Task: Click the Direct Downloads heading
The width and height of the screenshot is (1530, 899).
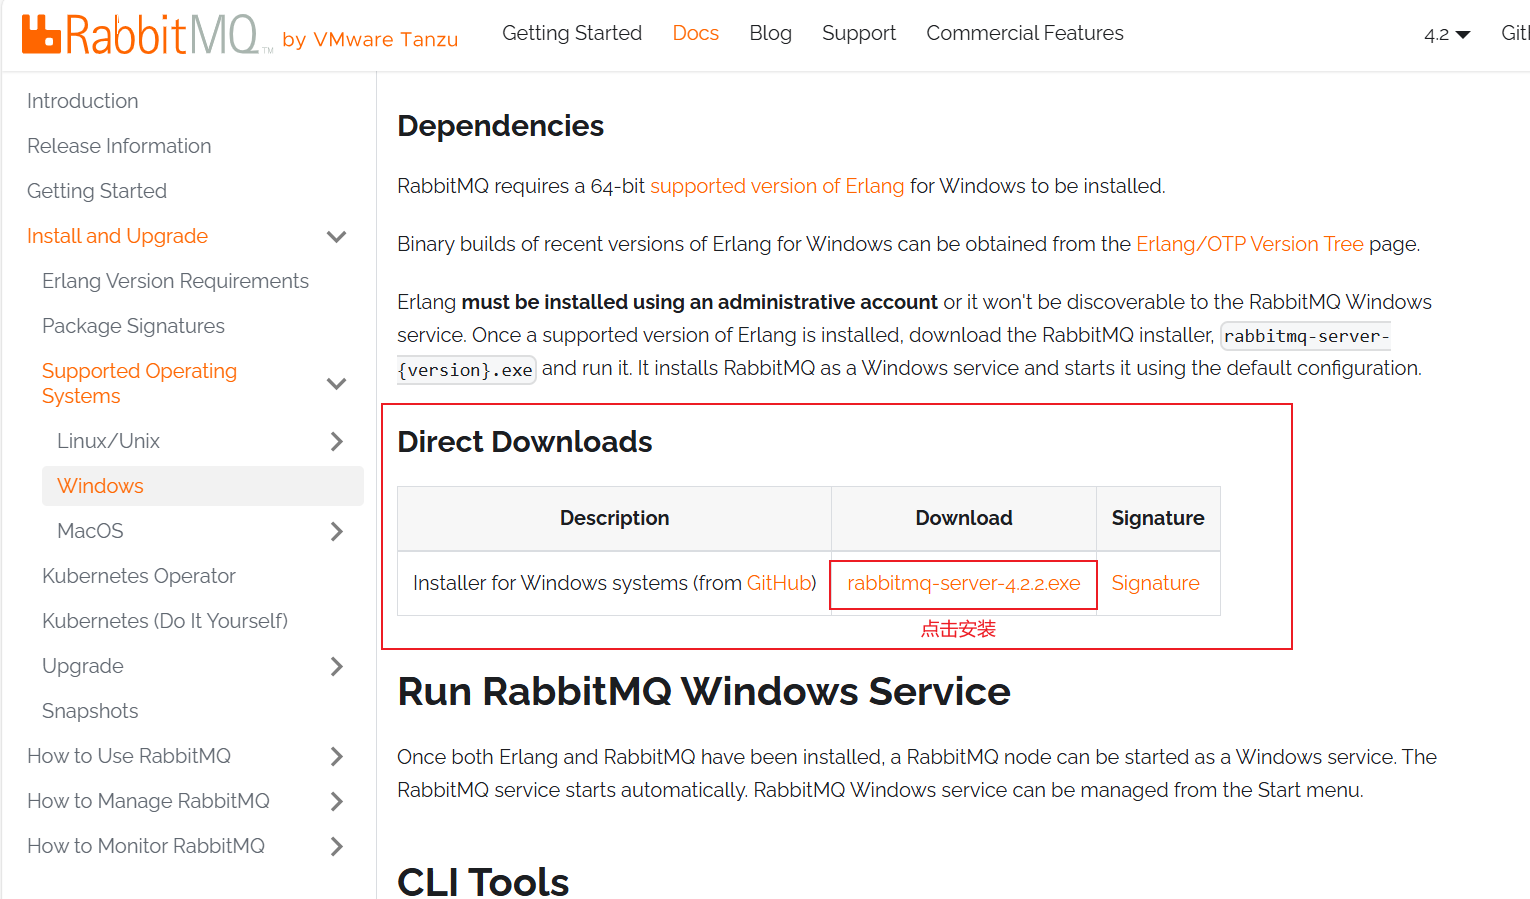Action: click(x=525, y=442)
